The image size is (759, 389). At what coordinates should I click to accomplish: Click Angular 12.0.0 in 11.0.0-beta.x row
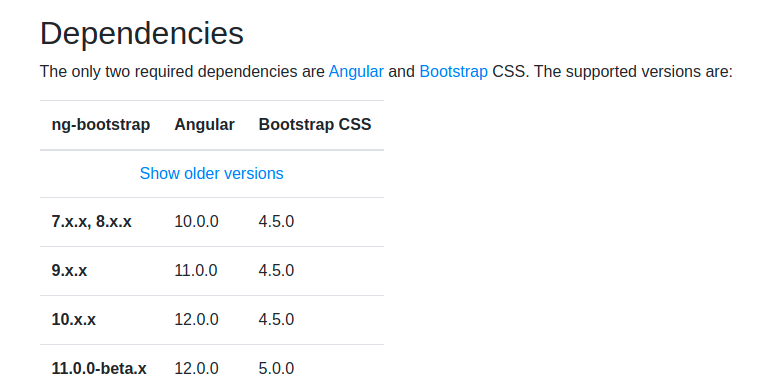(197, 368)
